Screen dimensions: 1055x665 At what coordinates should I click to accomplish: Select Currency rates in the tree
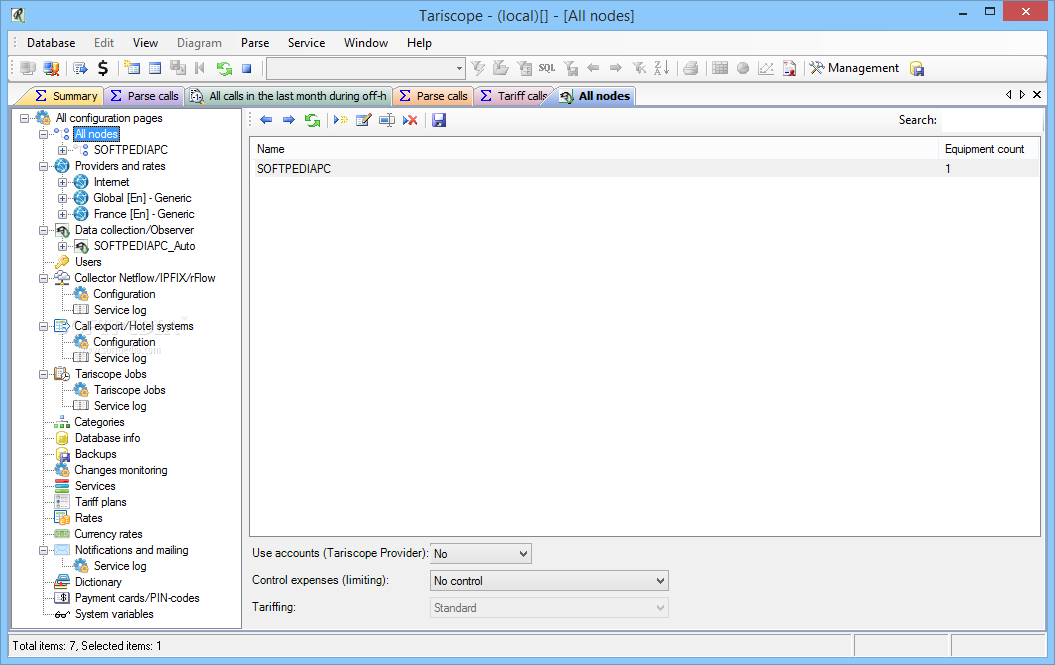108,534
